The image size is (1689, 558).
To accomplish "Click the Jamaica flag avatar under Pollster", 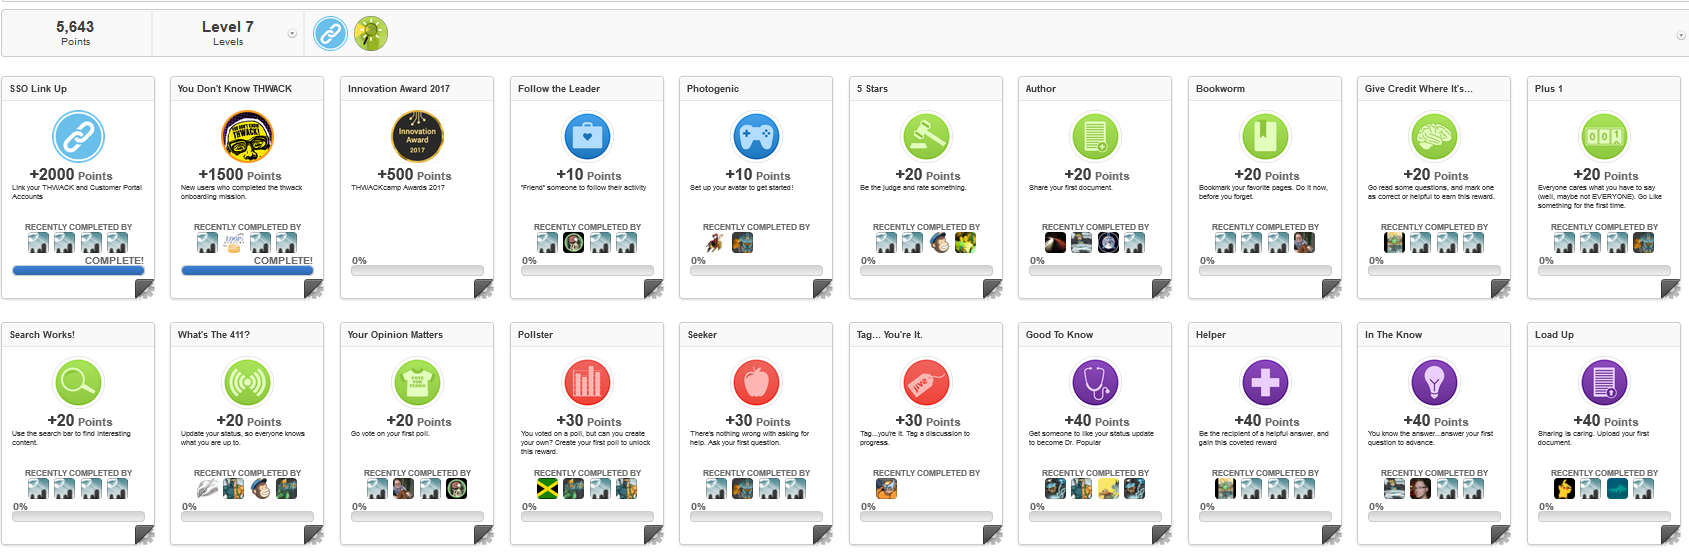I will [547, 488].
